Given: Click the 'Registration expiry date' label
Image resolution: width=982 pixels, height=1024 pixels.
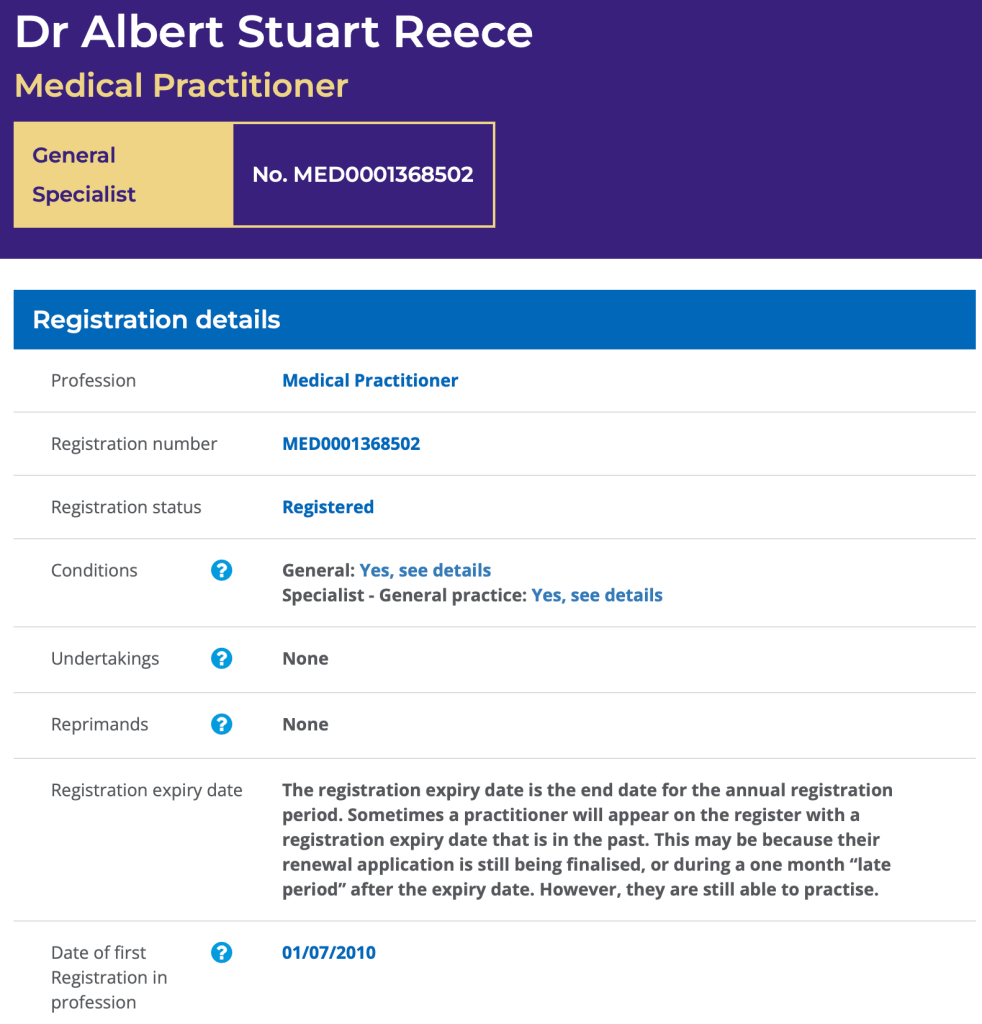Looking at the screenshot, I should pos(147,791).
